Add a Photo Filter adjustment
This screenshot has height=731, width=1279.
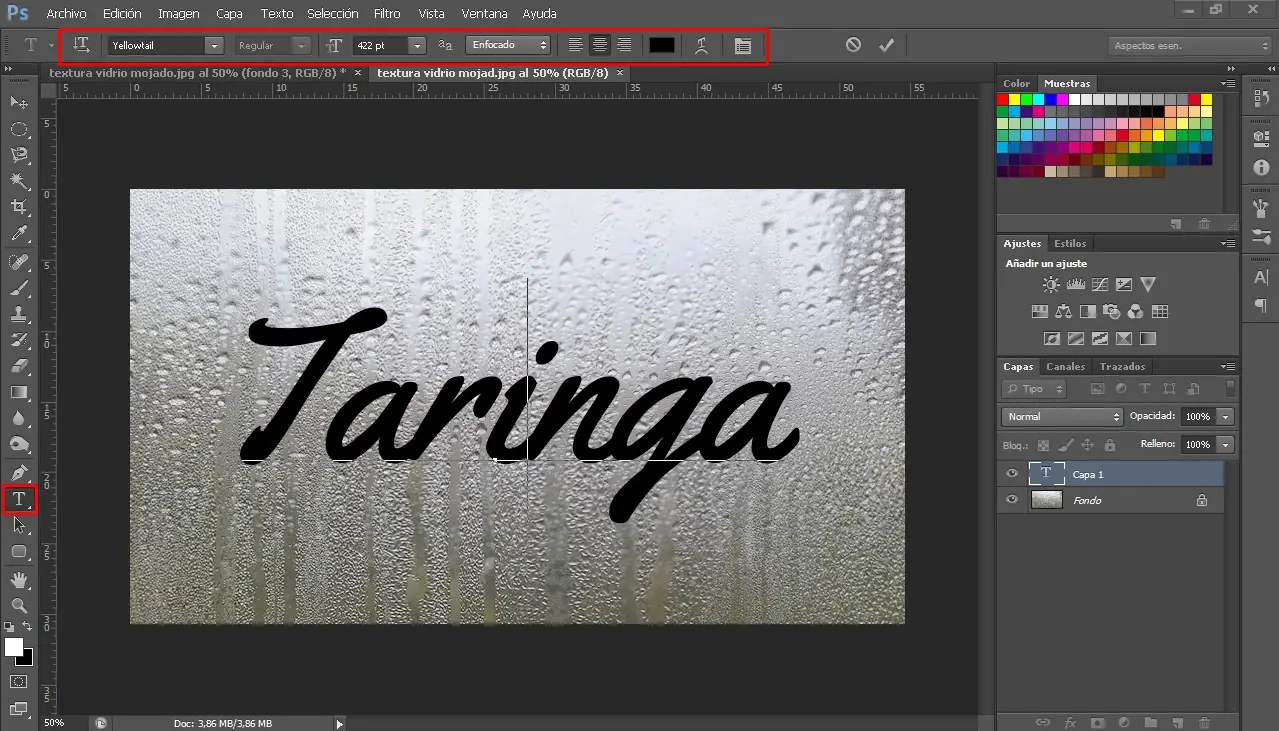1112,312
